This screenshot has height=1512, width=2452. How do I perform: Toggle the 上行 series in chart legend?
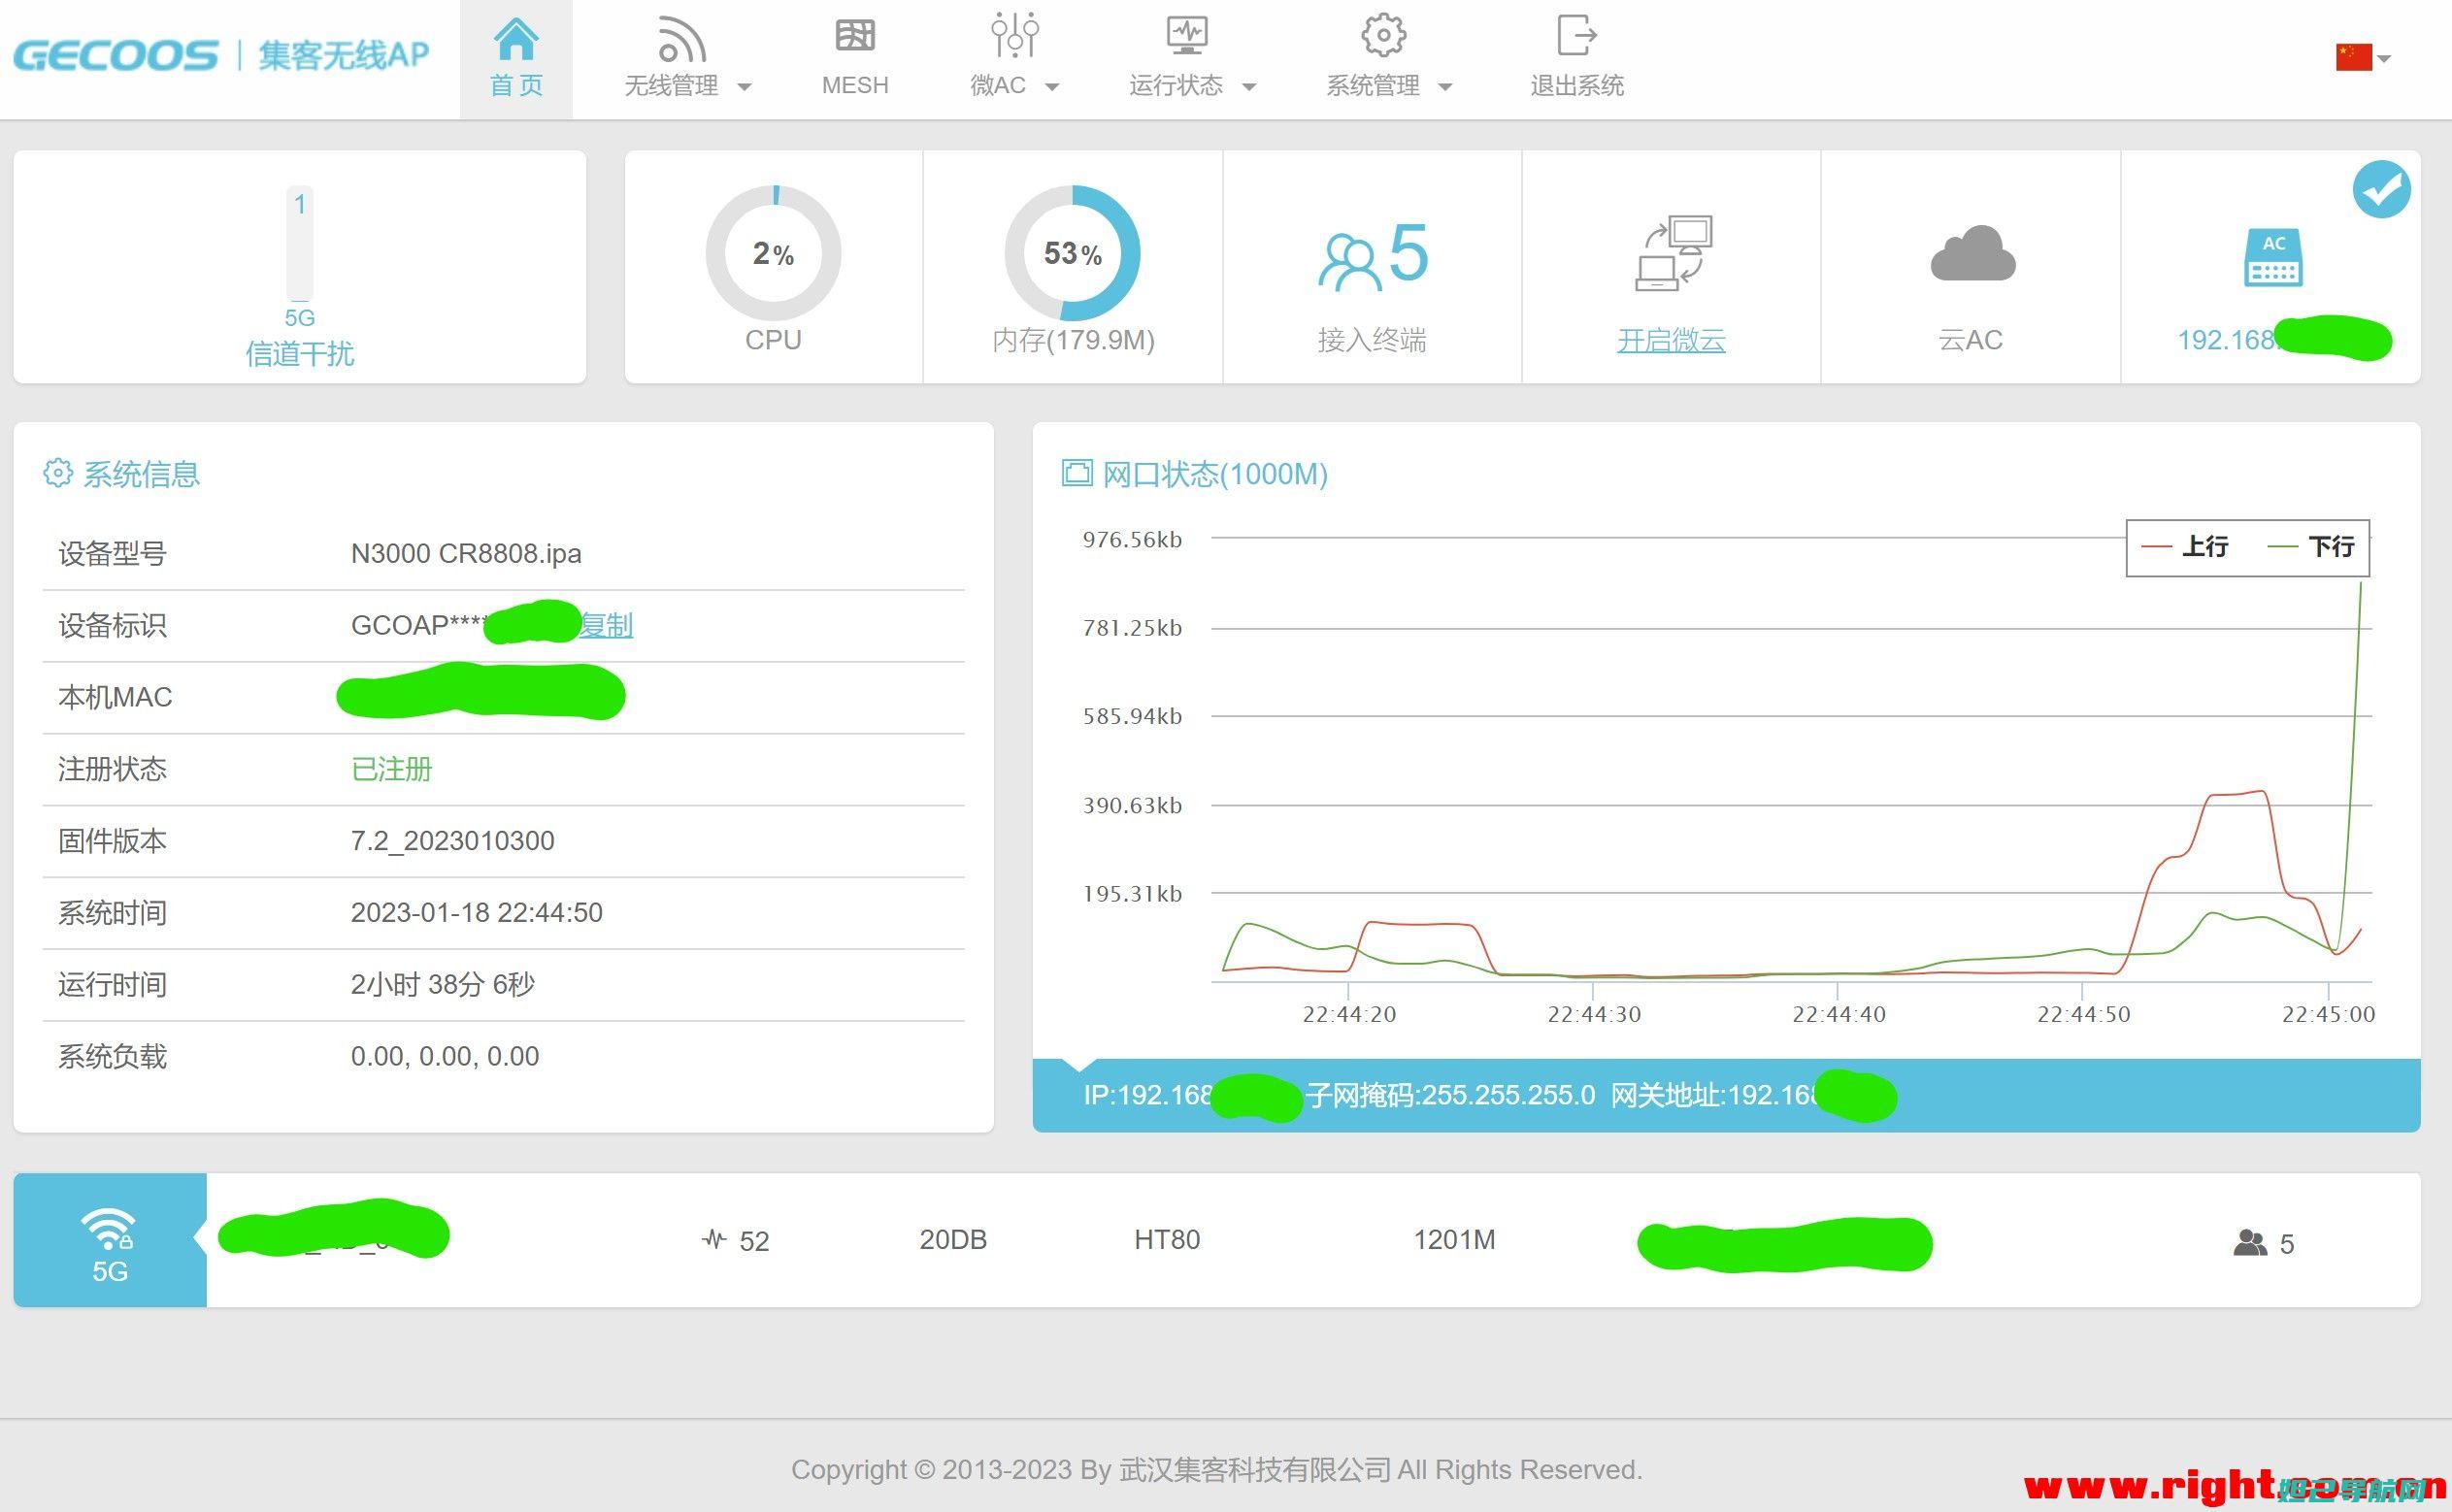pos(2184,546)
